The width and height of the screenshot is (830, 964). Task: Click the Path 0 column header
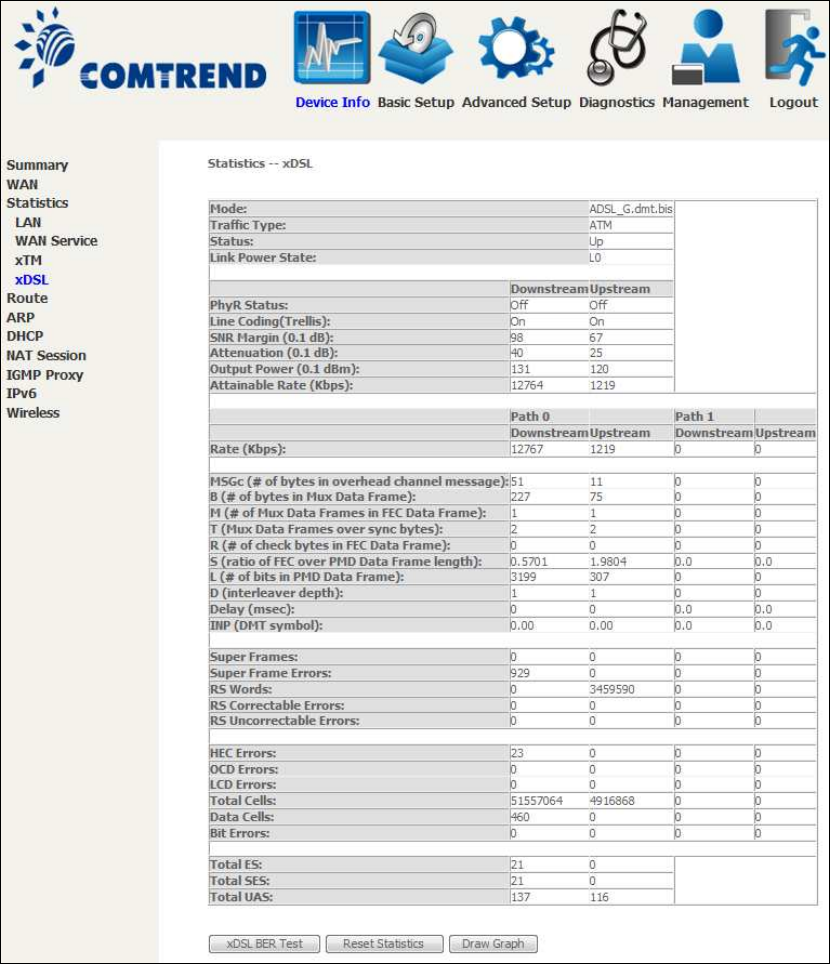click(529, 416)
